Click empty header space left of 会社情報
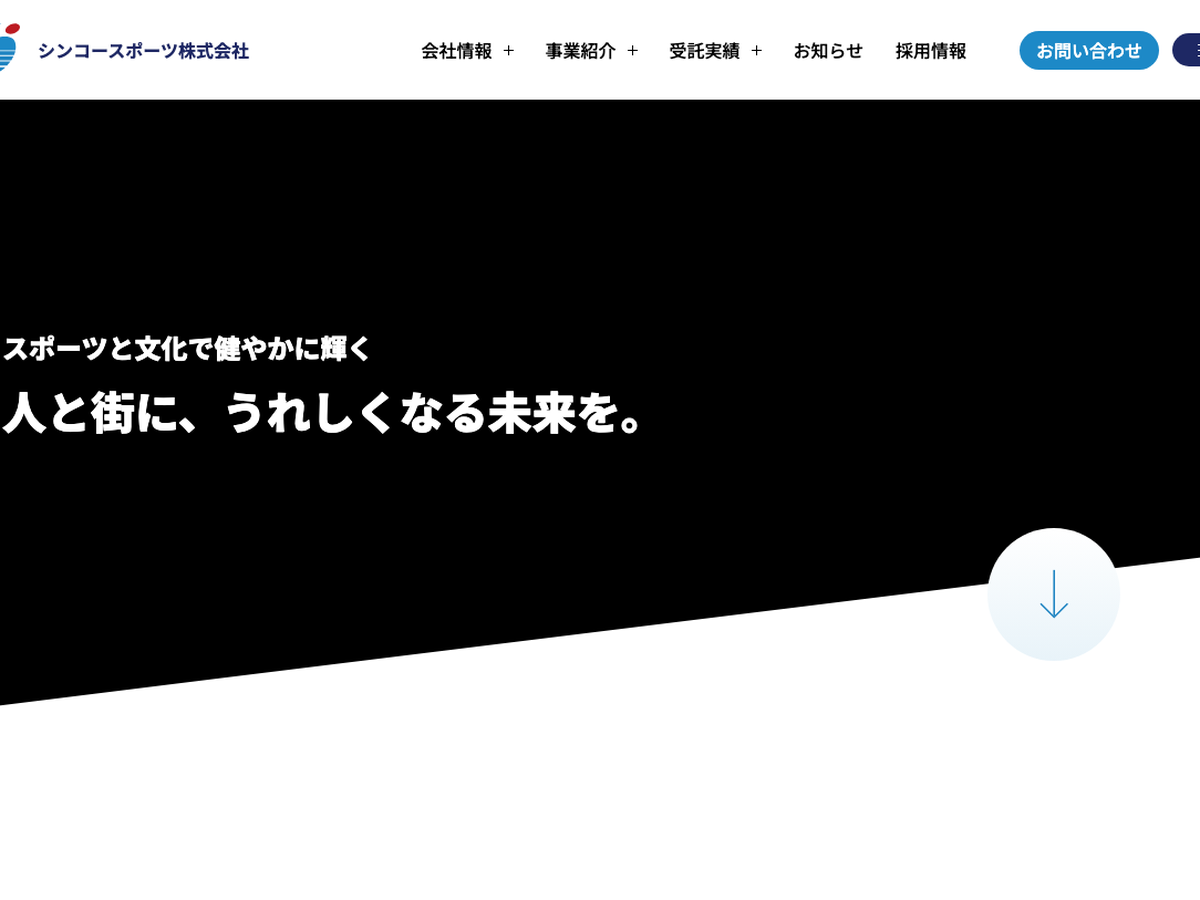The image size is (1200, 900). tap(330, 50)
